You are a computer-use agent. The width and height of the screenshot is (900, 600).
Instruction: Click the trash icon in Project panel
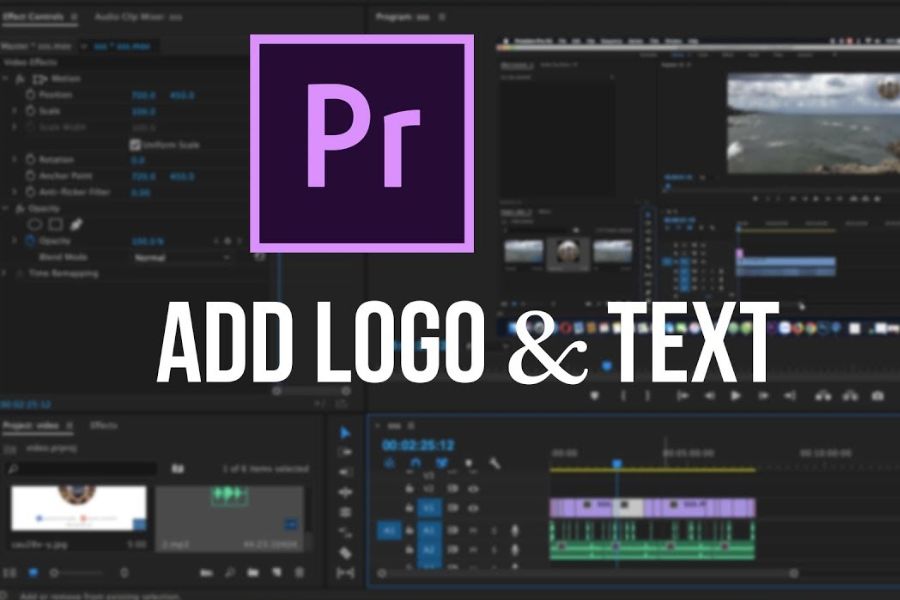(299, 572)
